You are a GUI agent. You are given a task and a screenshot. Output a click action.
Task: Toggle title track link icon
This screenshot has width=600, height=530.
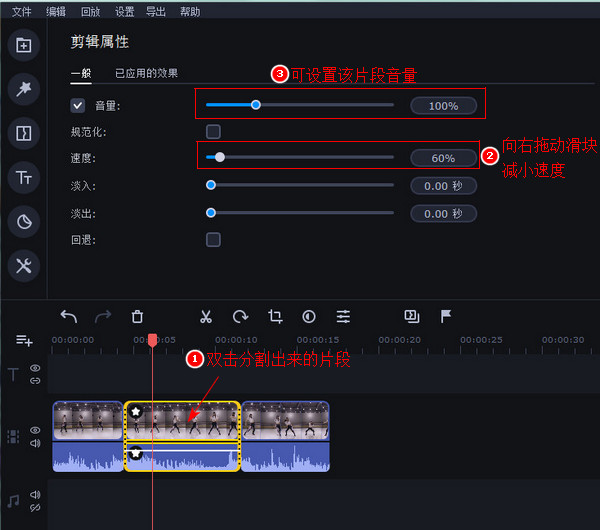pyautogui.click(x=35, y=381)
